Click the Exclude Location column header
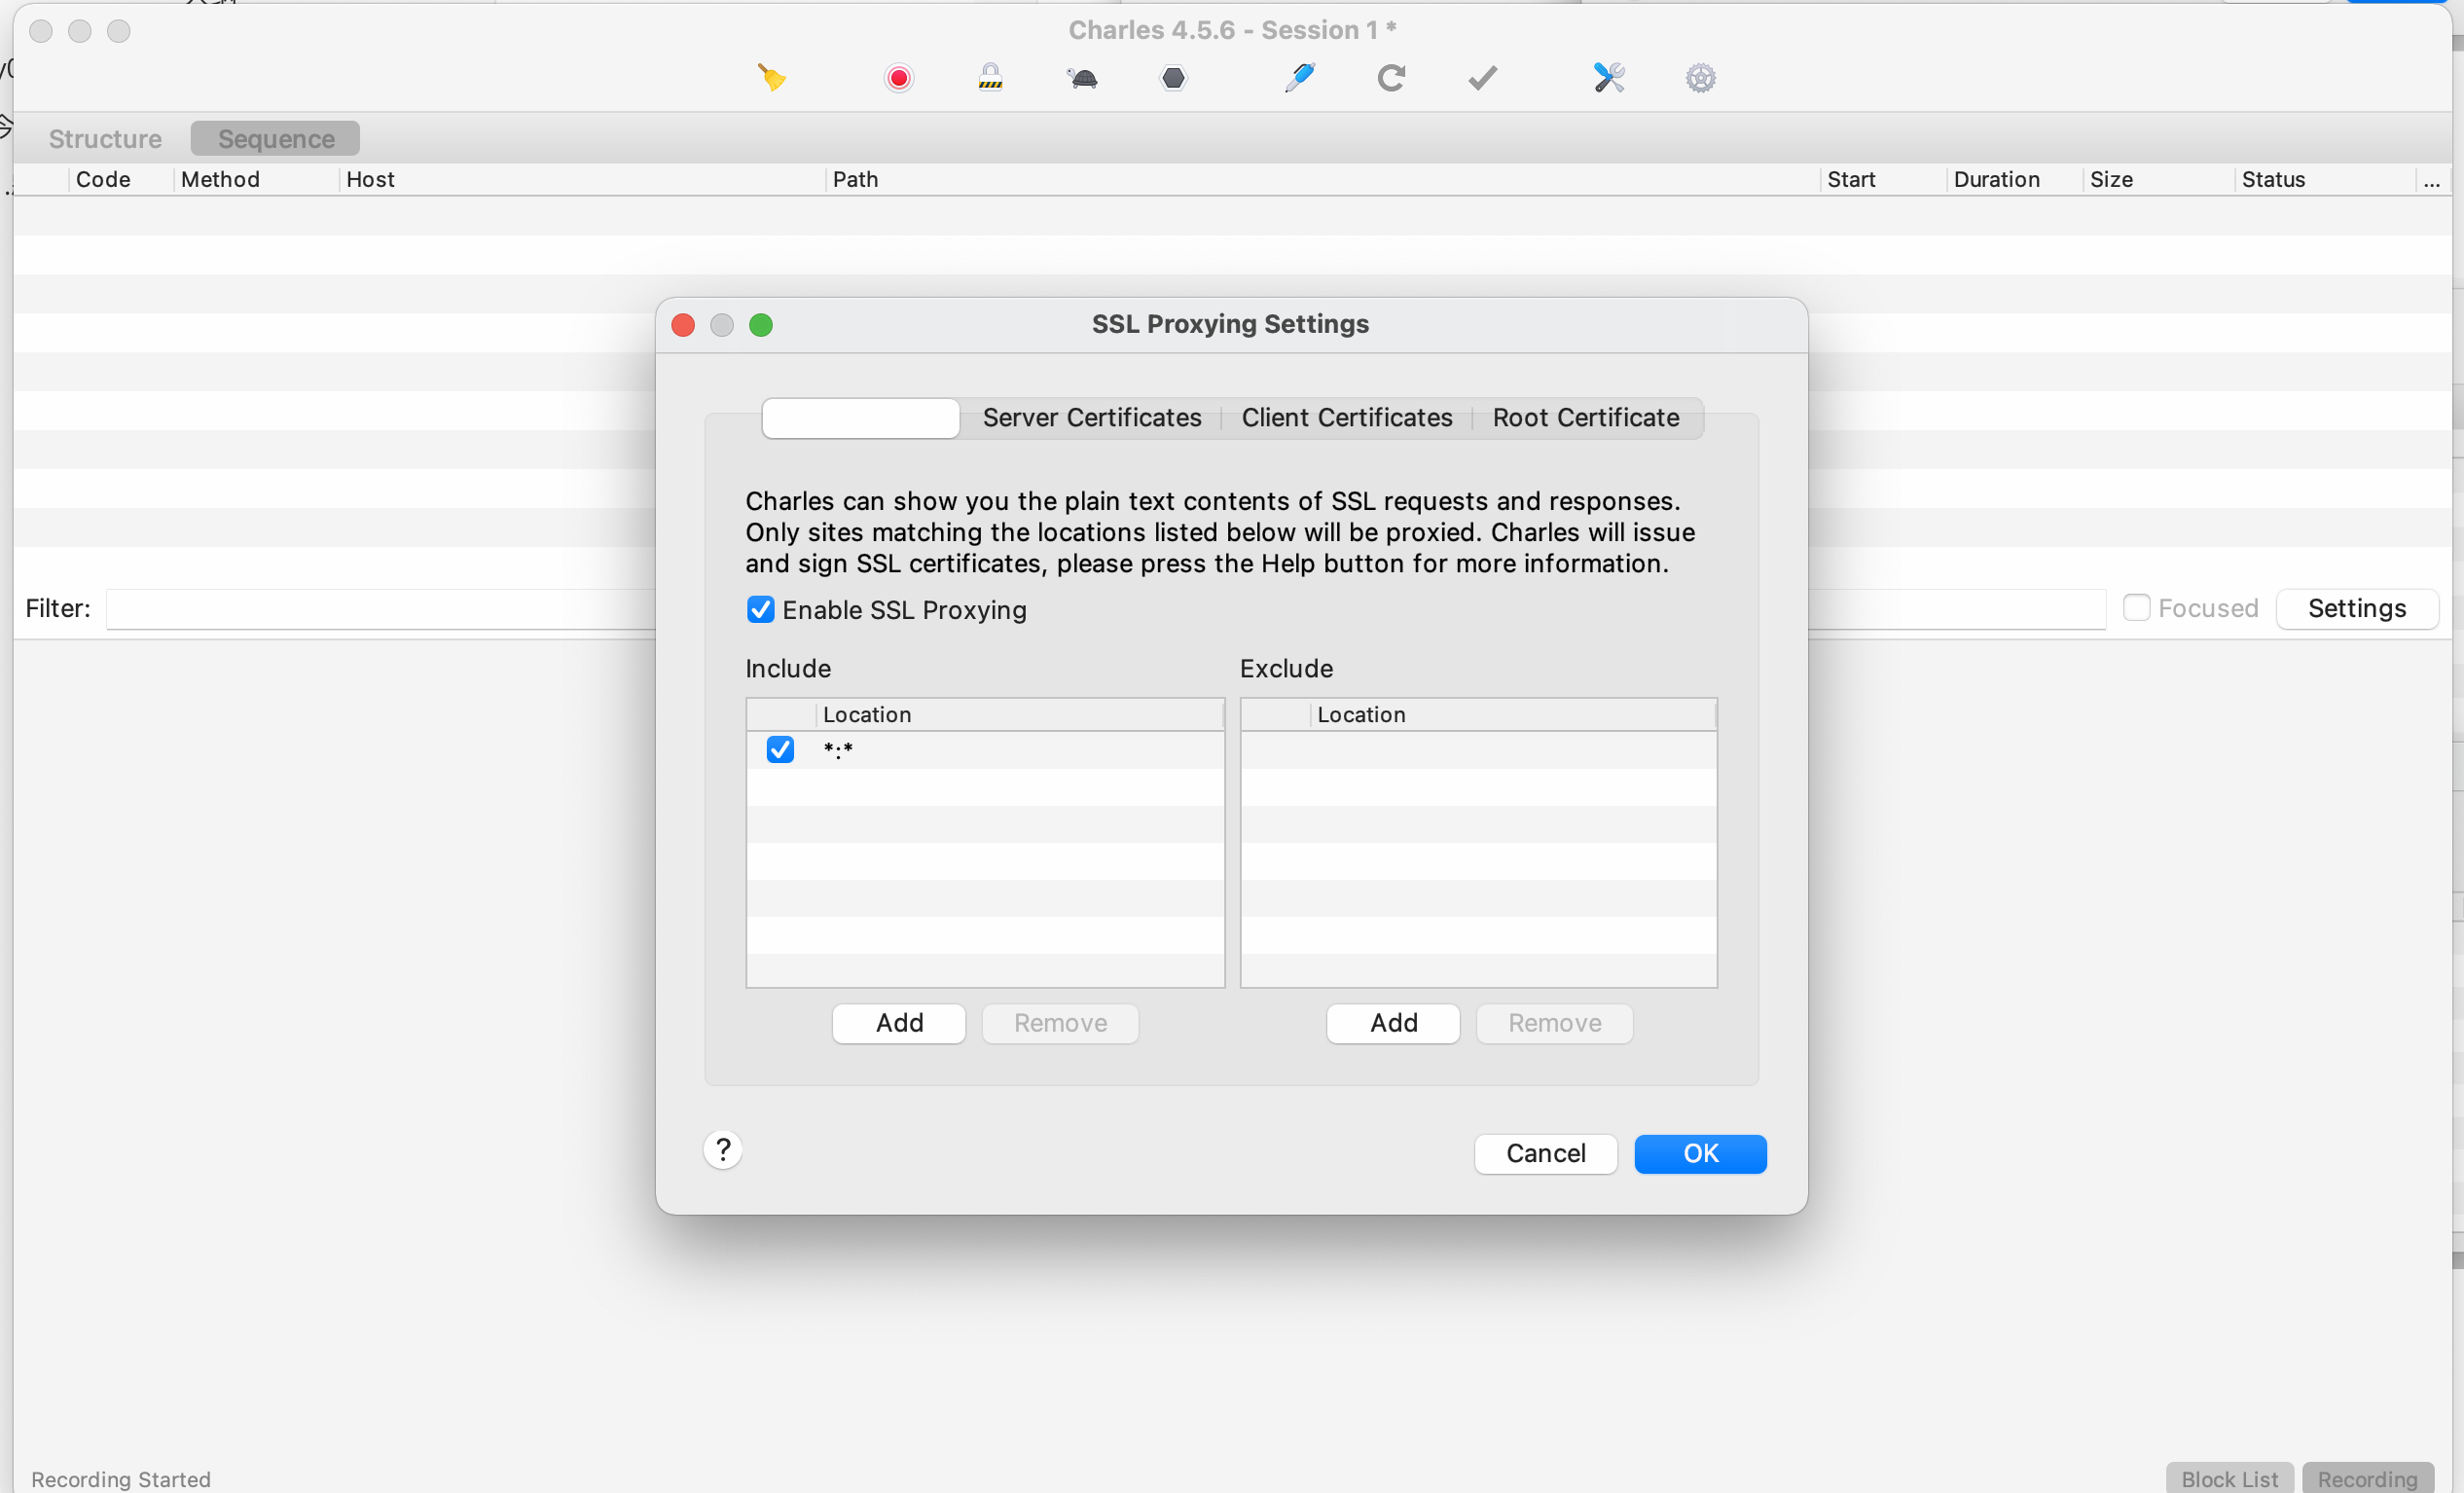The image size is (2464, 1493). click(1512, 714)
